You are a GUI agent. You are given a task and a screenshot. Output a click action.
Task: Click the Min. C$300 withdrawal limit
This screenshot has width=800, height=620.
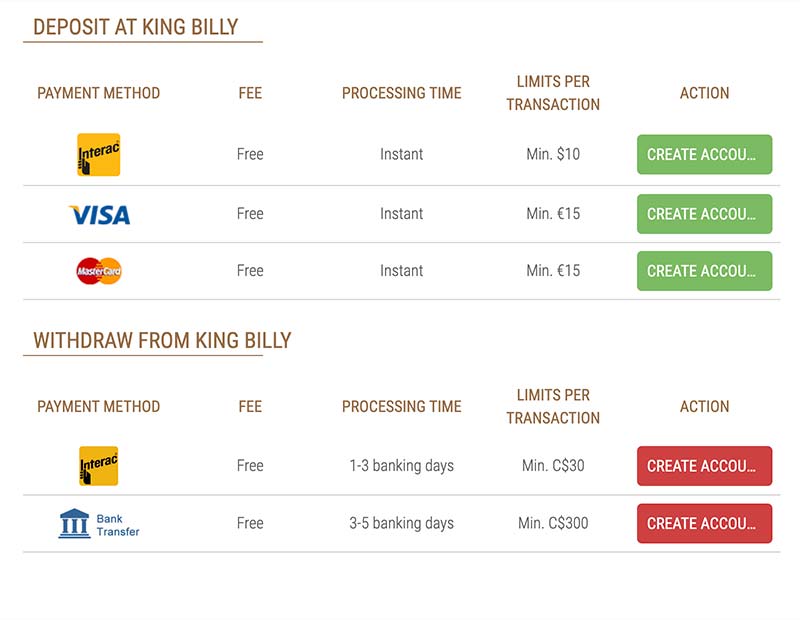click(x=553, y=523)
